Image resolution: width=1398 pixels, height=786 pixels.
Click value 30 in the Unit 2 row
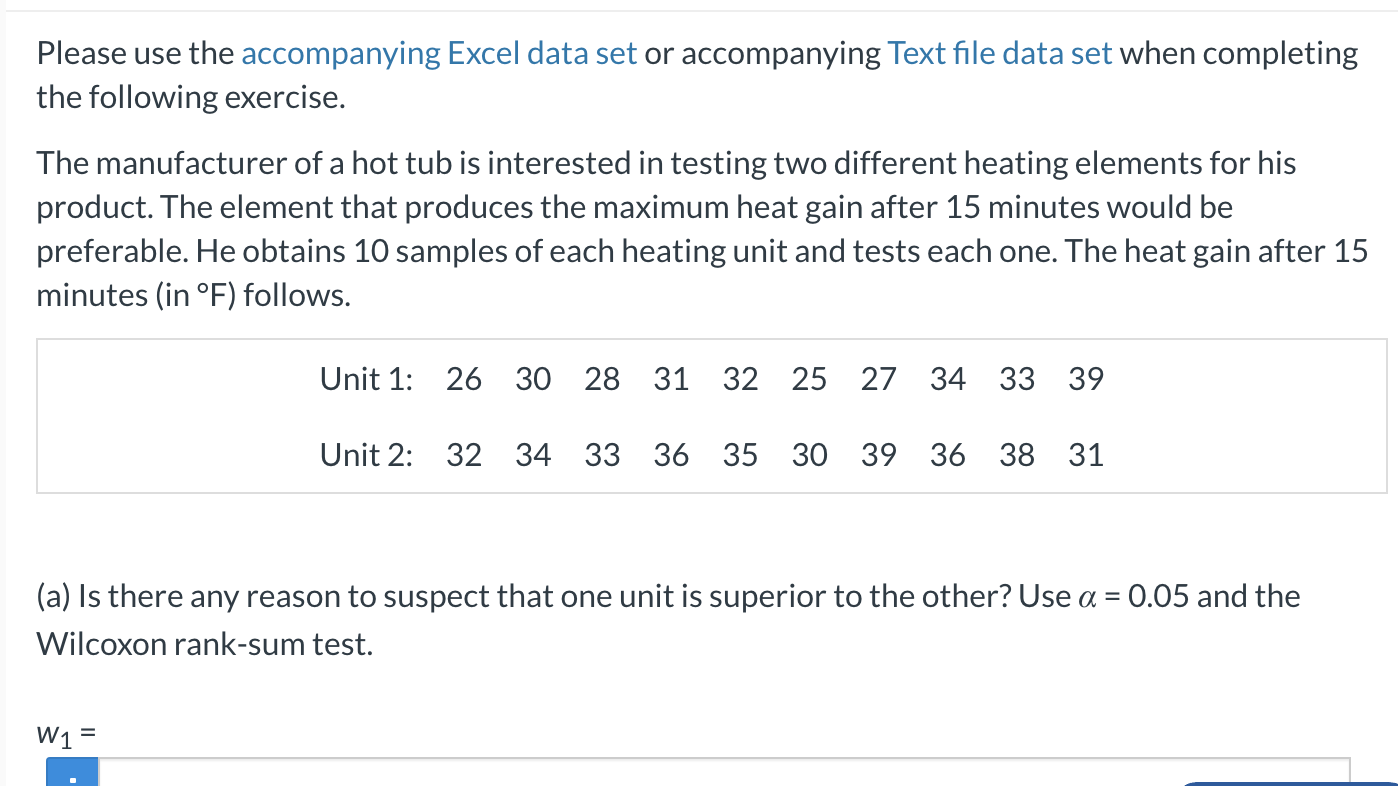click(x=810, y=455)
